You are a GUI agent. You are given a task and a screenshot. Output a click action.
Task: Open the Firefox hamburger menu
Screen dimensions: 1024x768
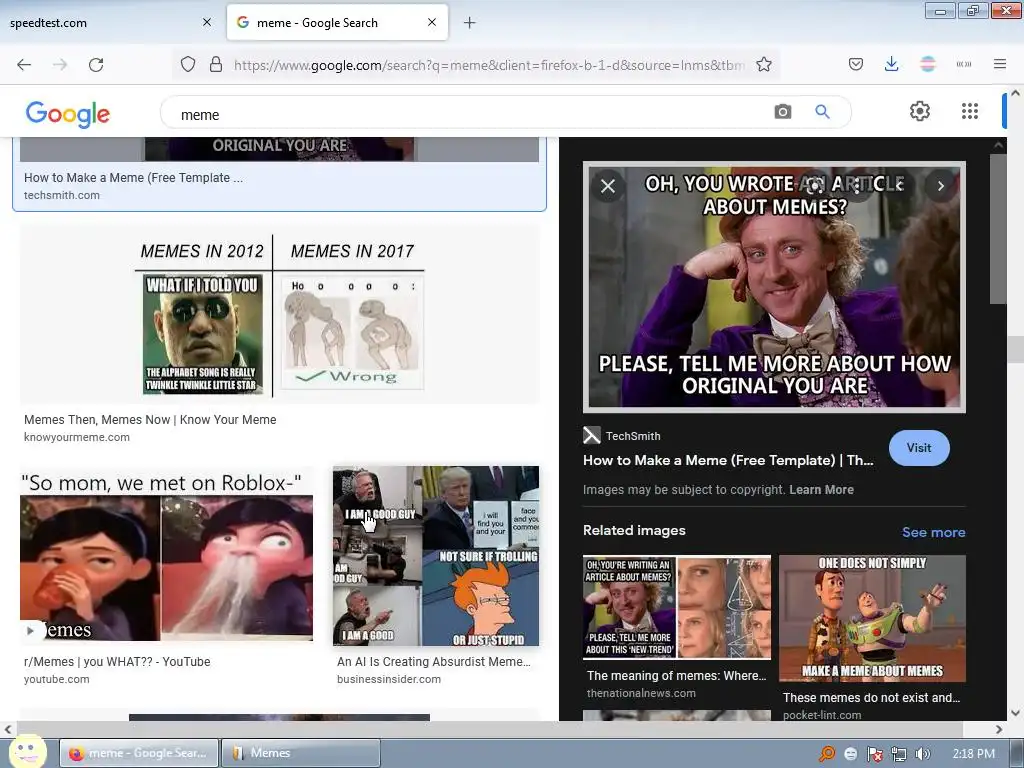coord(999,64)
